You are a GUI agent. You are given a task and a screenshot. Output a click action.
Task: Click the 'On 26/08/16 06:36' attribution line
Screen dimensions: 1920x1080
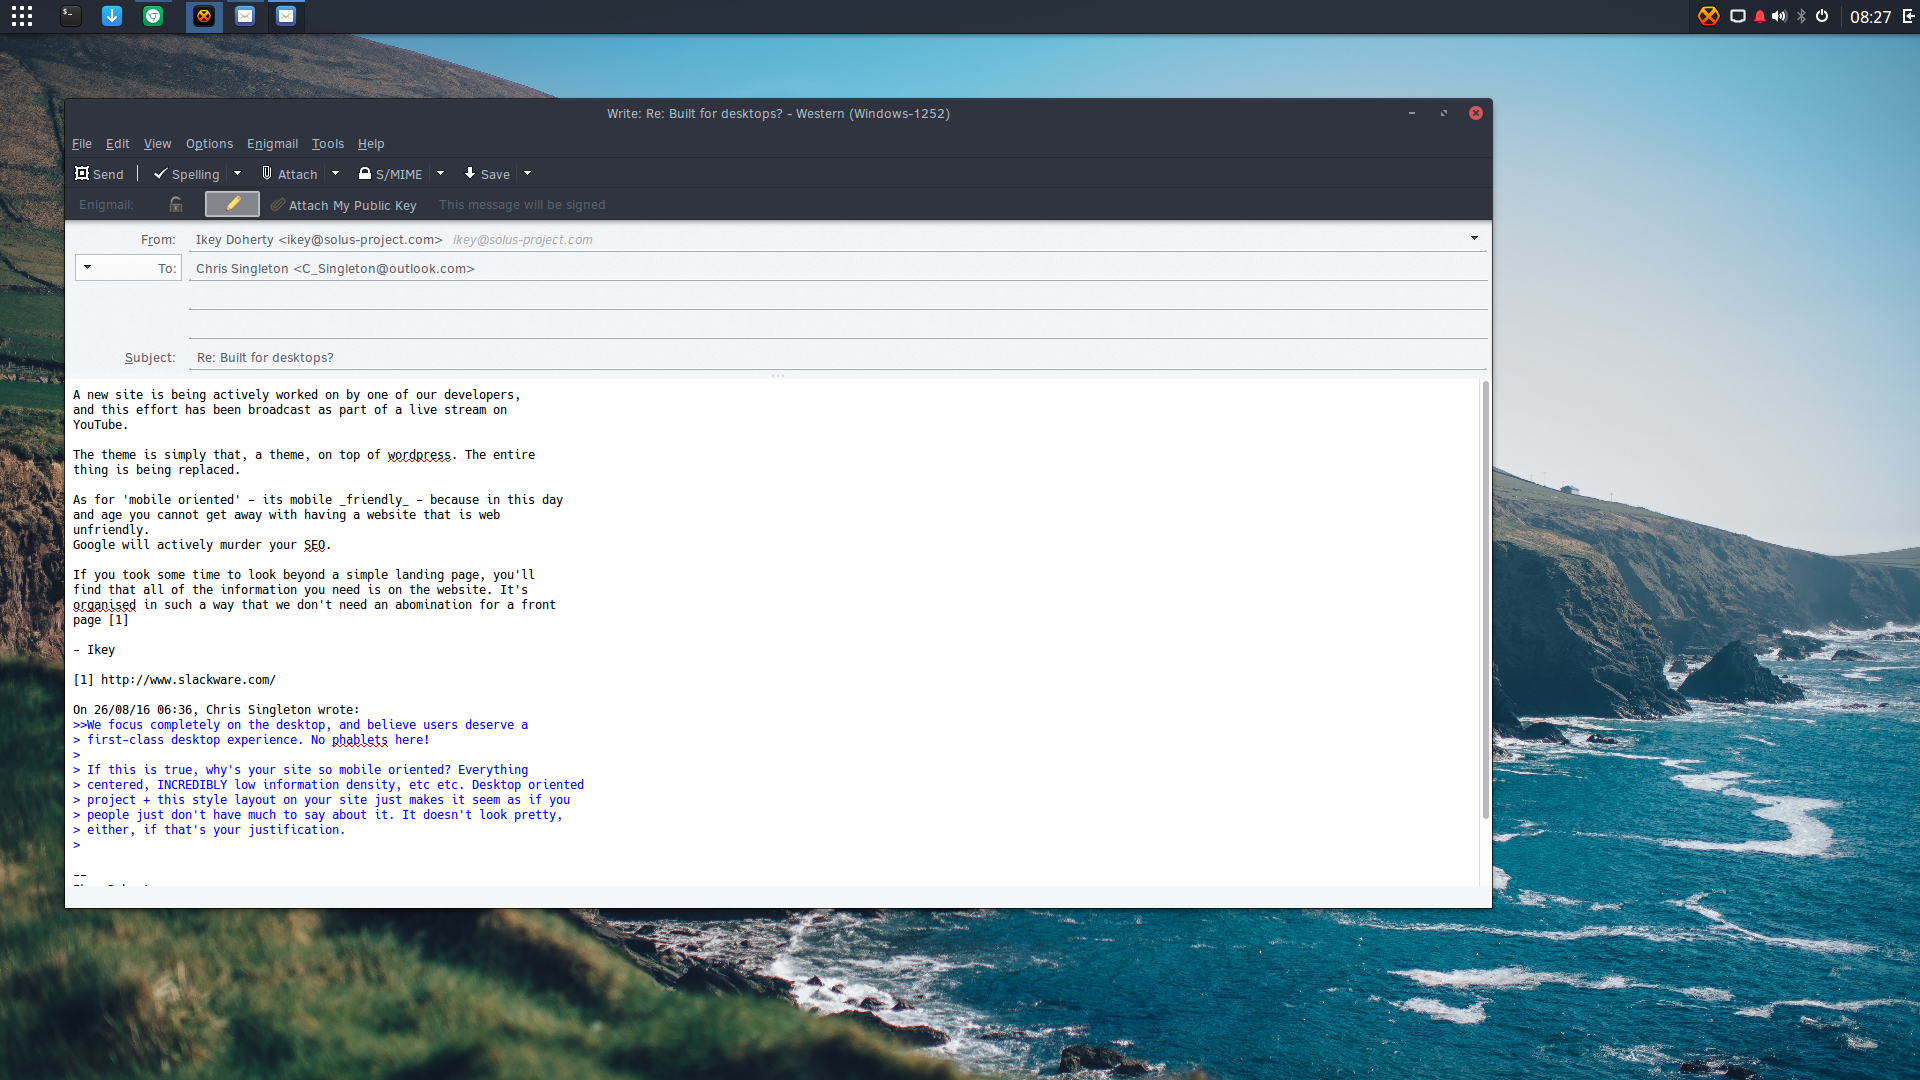click(x=216, y=710)
